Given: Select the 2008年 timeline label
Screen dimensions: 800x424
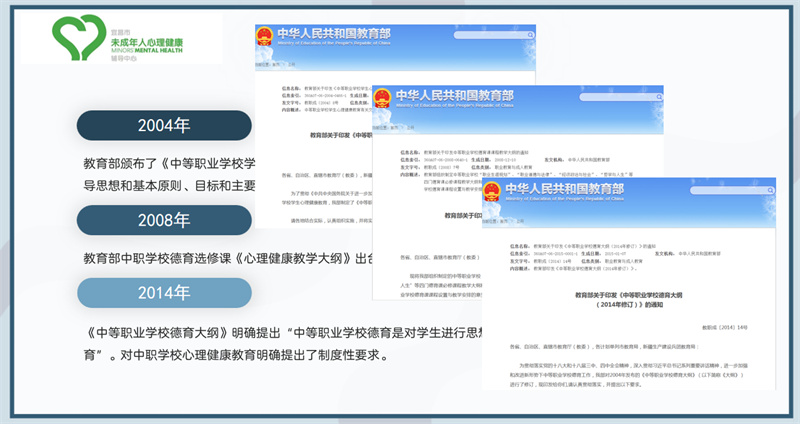Looking at the screenshot, I should point(163,220).
